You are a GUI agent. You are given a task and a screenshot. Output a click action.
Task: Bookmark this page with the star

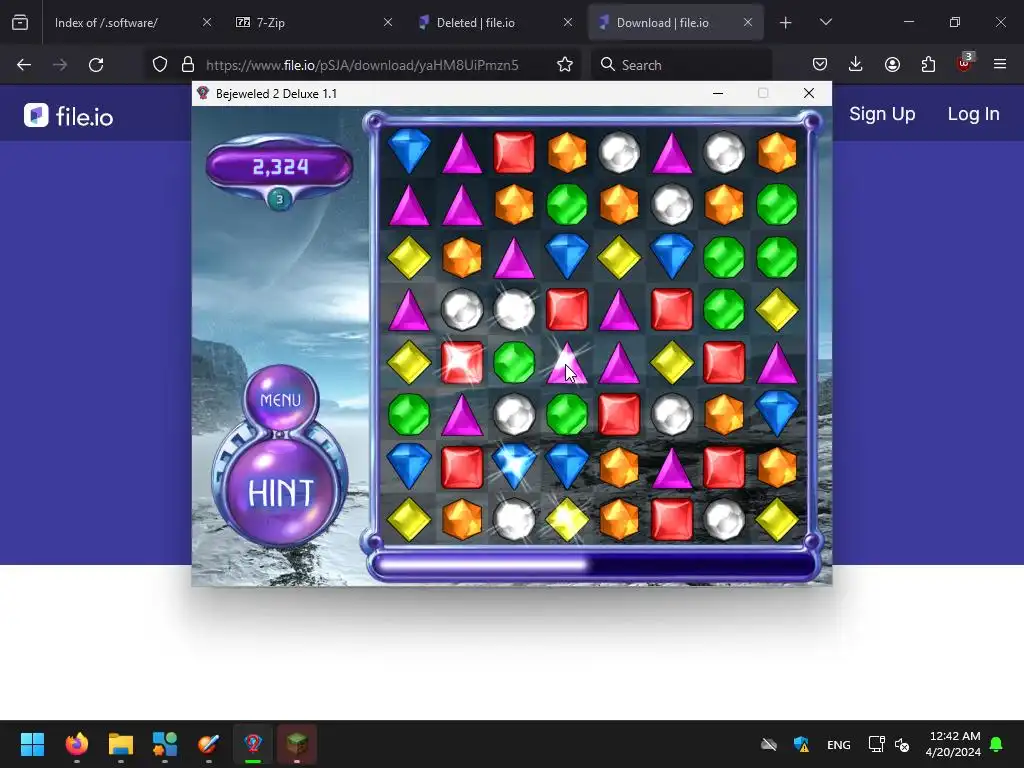tap(565, 65)
